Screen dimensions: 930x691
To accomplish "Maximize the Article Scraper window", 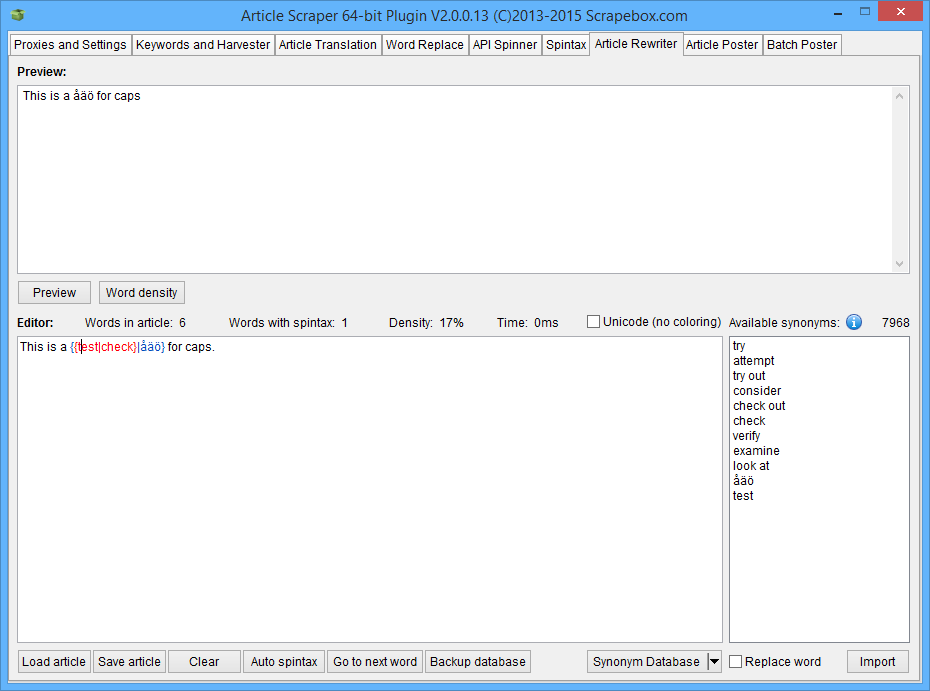I will point(865,12).
